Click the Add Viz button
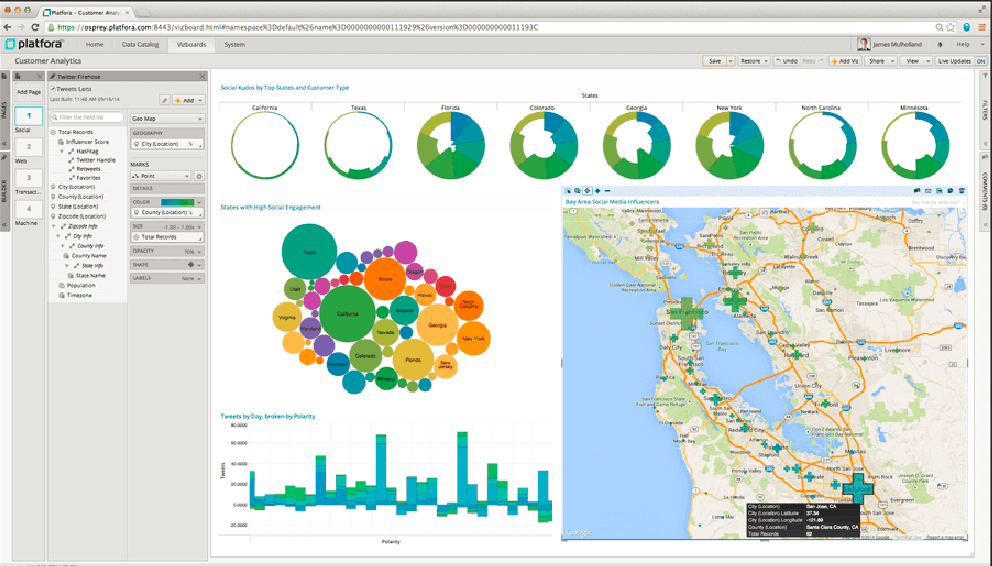Image resolution: width=992 pixels, height=566 pixels. pyautogui.click(x=845, y=61)
